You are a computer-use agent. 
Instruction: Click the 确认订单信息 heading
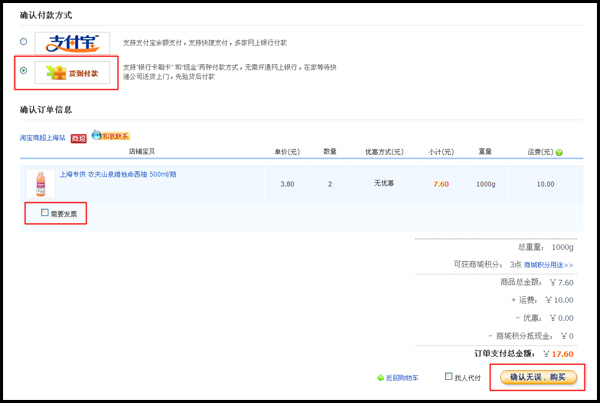46,110
